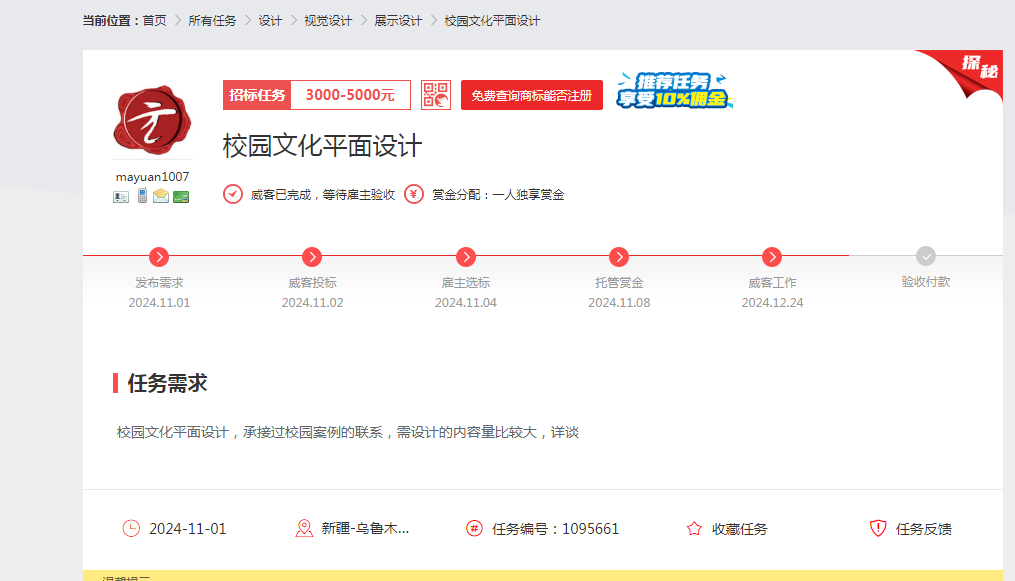The height and width of the screenshot is (581, 1015).
Task: Click the 推荐任务享受10%佣金 banner
Action: click(674, 91)
